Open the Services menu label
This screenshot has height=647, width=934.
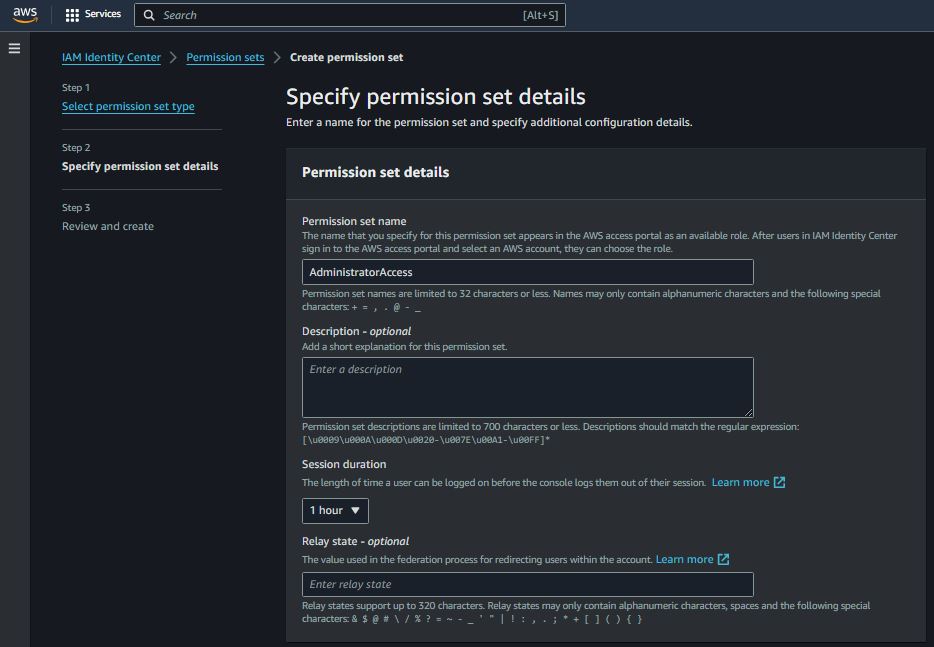[x=103, y=15]
